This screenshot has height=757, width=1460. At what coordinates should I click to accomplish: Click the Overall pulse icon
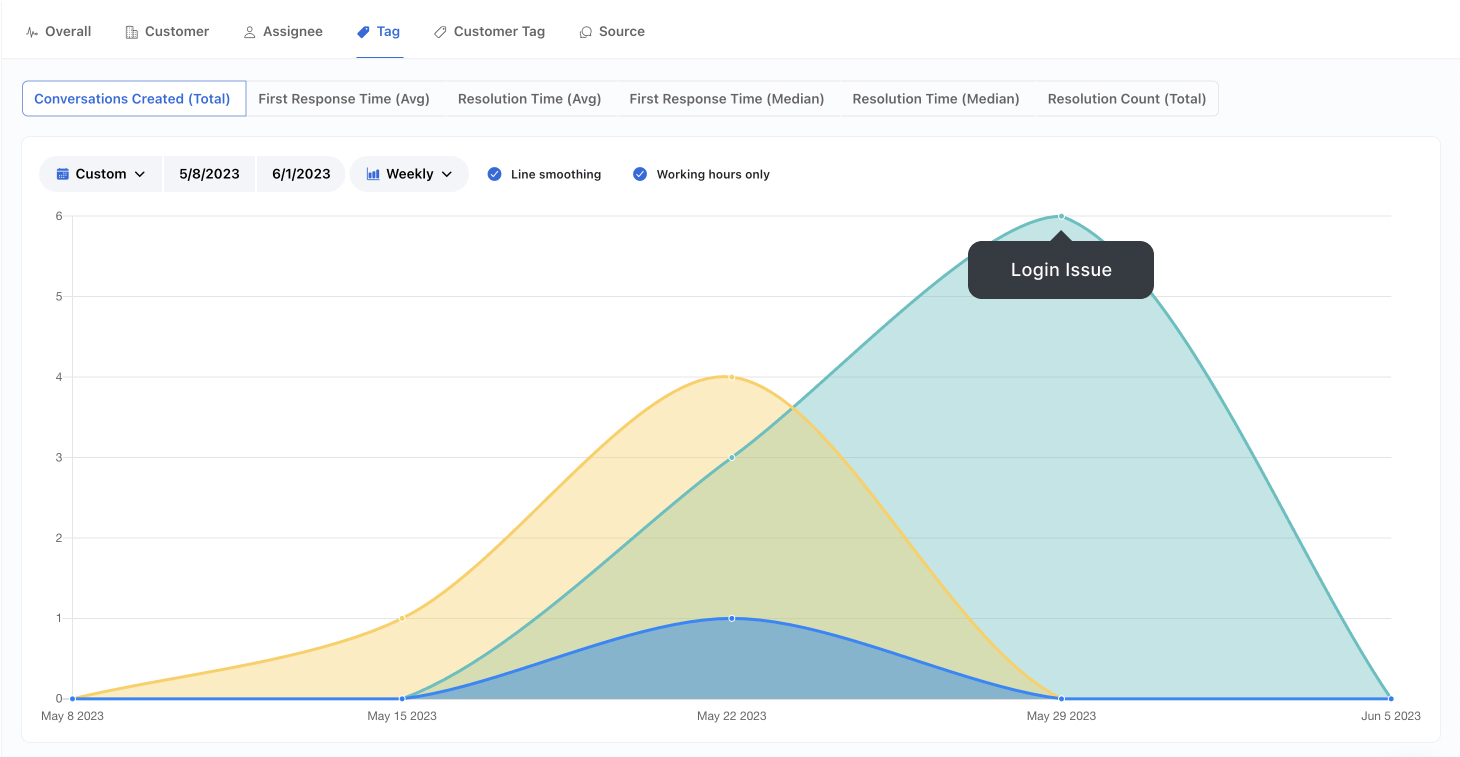[x=32, y=32]
